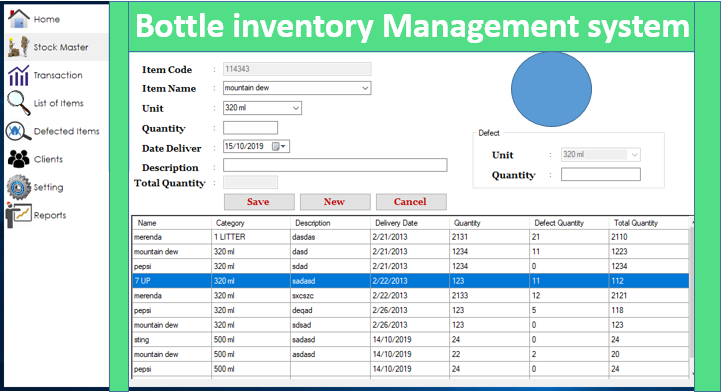Click the blue circle image
The image size is (721, 392).
pos(551,89)
